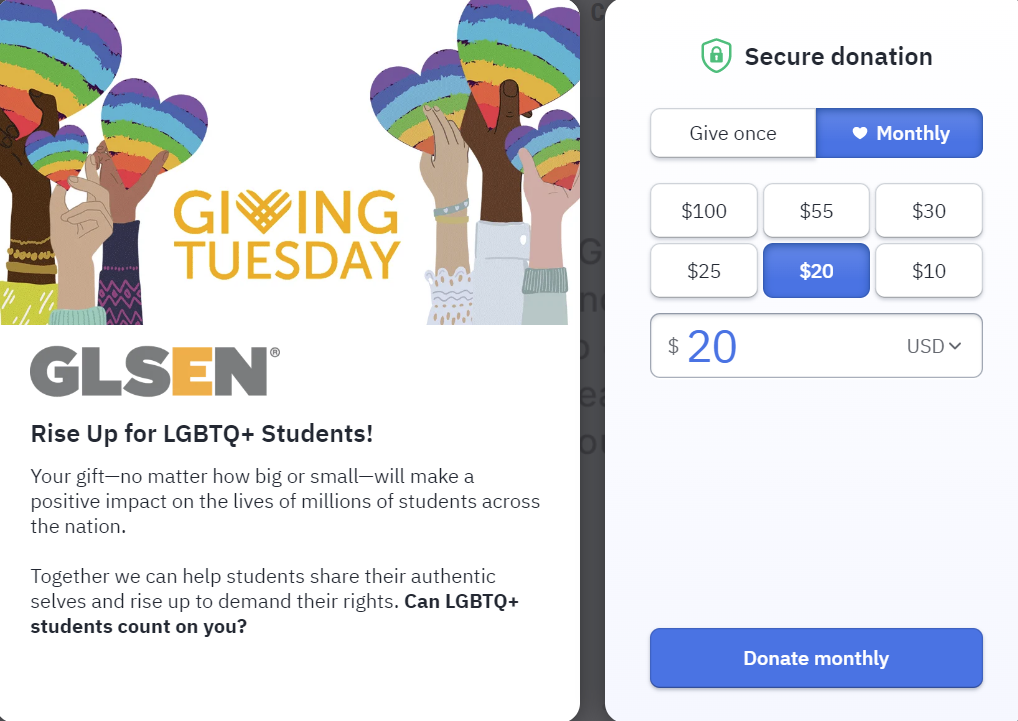
Task: Click into the custom amount field showing 20
Action: 816,346
